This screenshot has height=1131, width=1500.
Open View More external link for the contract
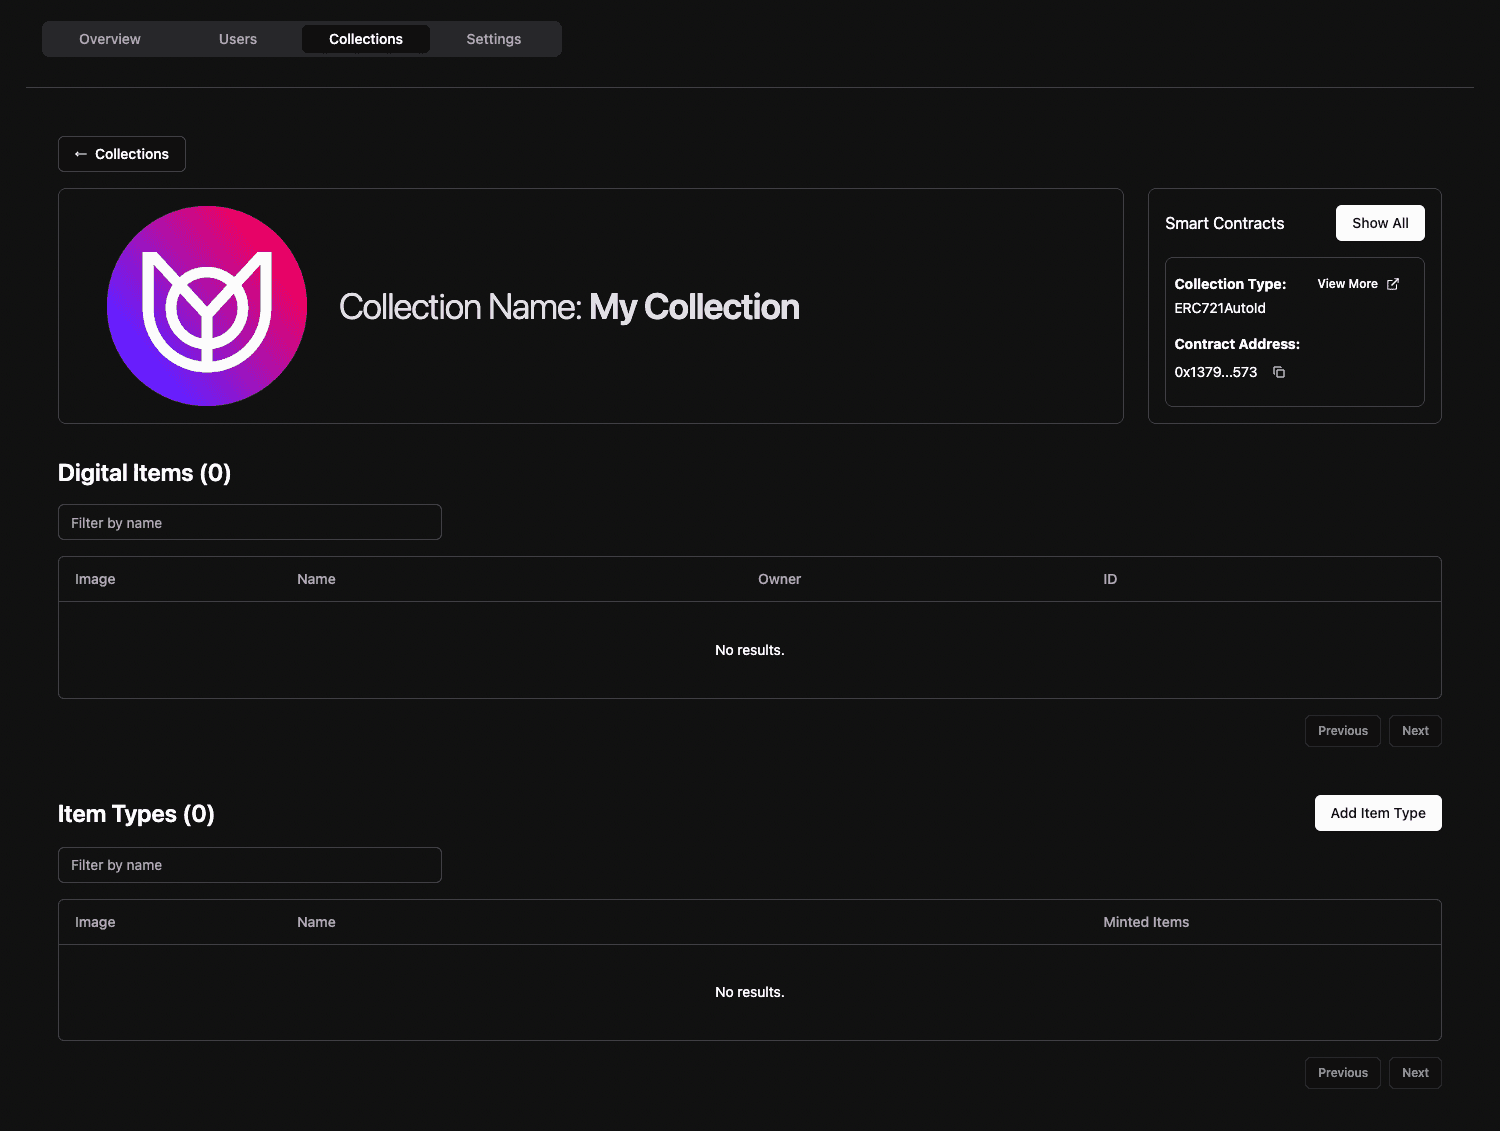tap(1357, 284)
